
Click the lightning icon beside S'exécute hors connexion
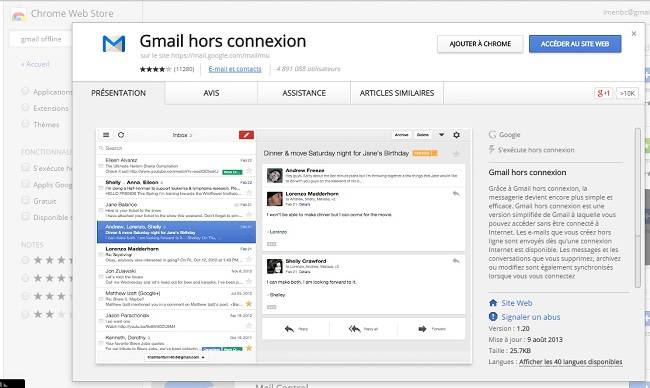[492, 149]
